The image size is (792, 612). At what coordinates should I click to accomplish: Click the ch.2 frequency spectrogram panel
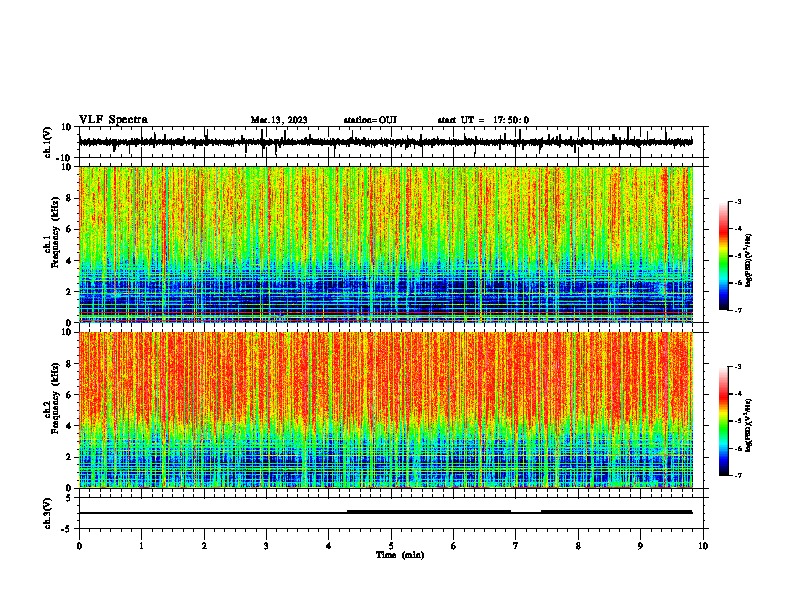click(x=391, y=410)
